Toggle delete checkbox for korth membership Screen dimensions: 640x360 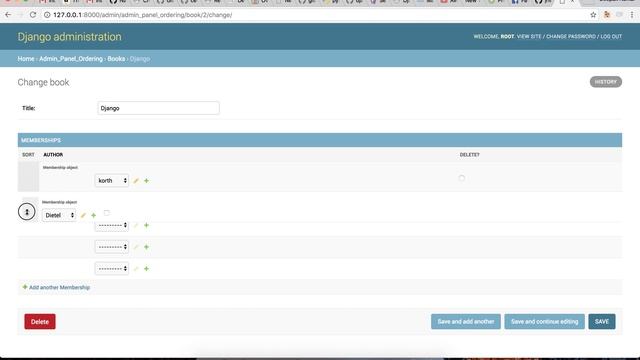[462, 178]
